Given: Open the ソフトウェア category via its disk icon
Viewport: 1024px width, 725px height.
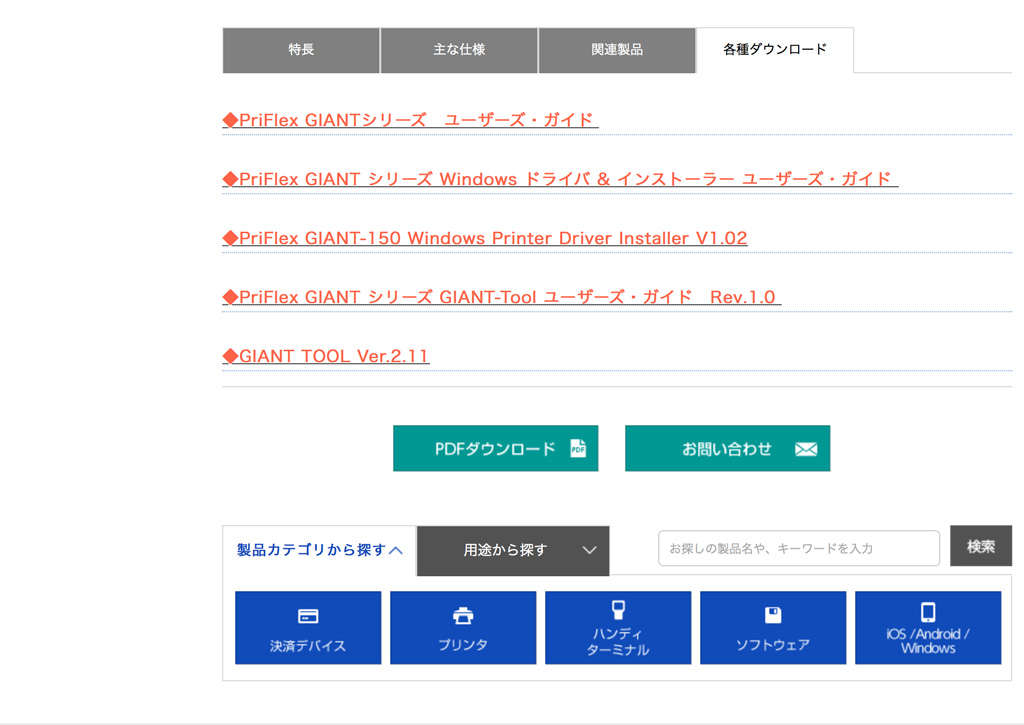Looking at the screenshot, I should [x=772, y=615].
